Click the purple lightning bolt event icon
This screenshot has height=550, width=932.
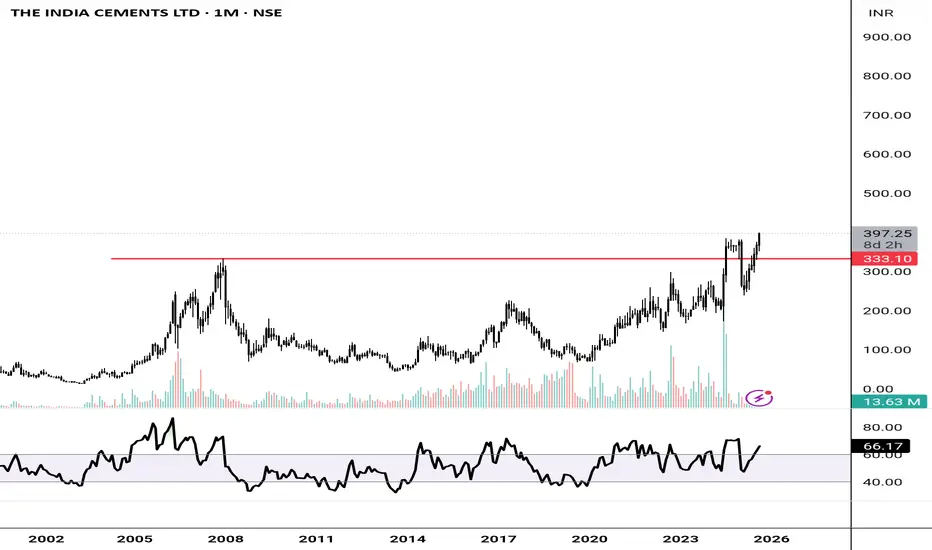pos(759,398)
